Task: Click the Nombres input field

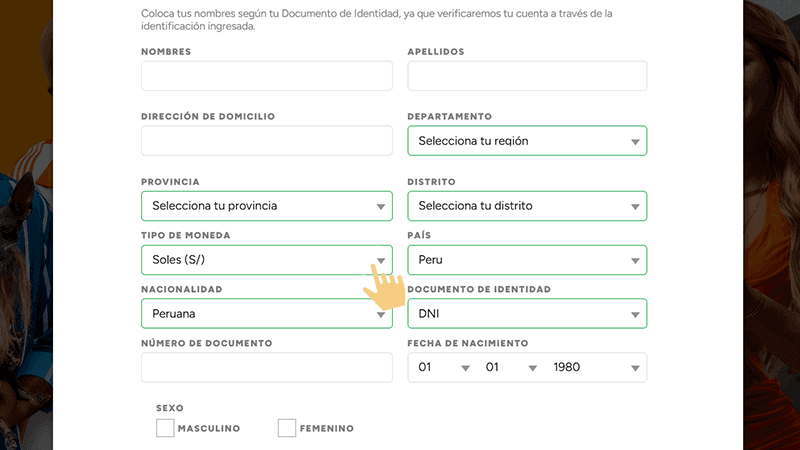Action: pos(267,76)
